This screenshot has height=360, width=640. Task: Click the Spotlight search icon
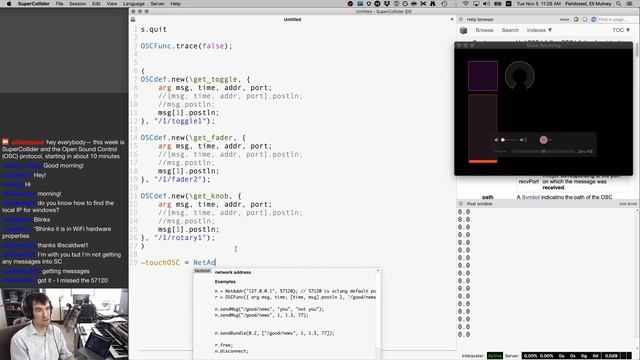(x=619, y=4)
